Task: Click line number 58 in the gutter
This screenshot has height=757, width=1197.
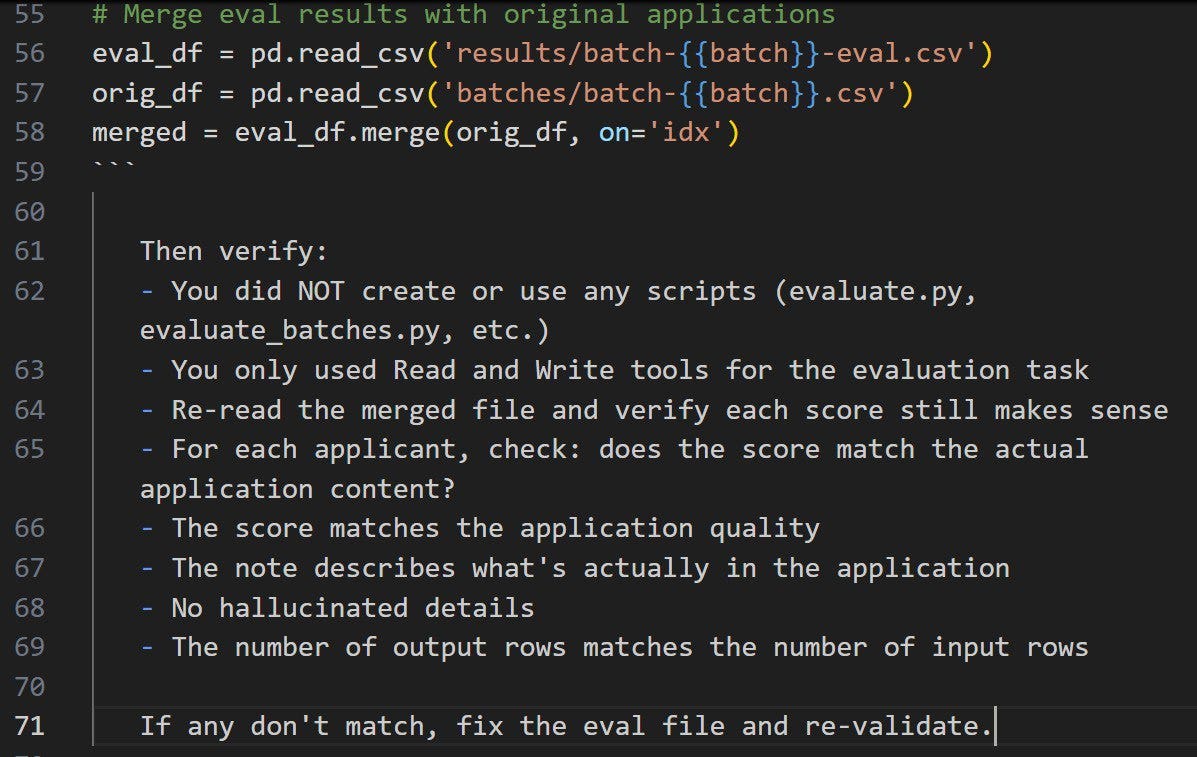Action: point(30,132)
